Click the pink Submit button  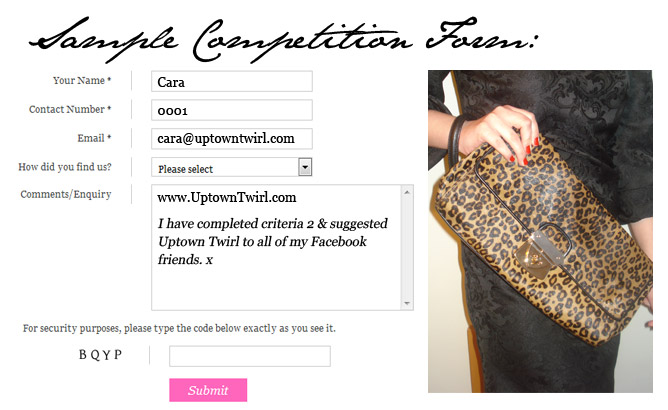point(208,390)
